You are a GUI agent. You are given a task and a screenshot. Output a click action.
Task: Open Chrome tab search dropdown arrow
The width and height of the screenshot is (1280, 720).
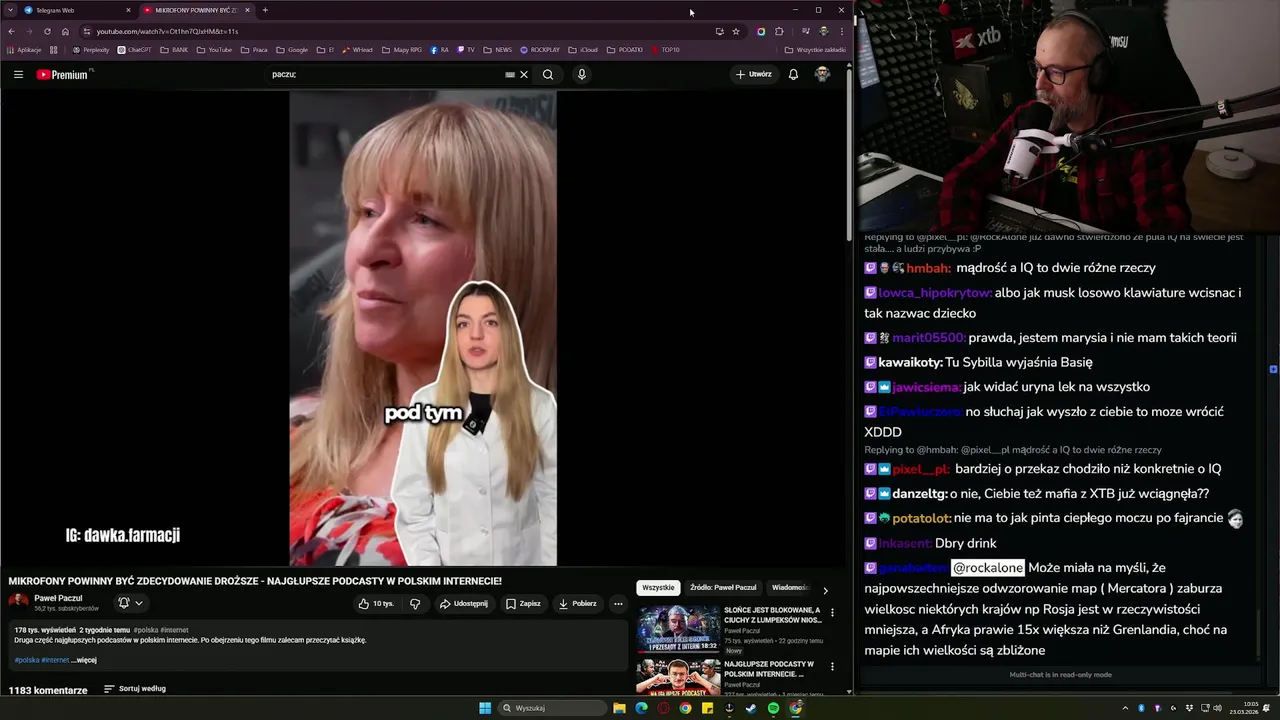[x=10, y=10]
